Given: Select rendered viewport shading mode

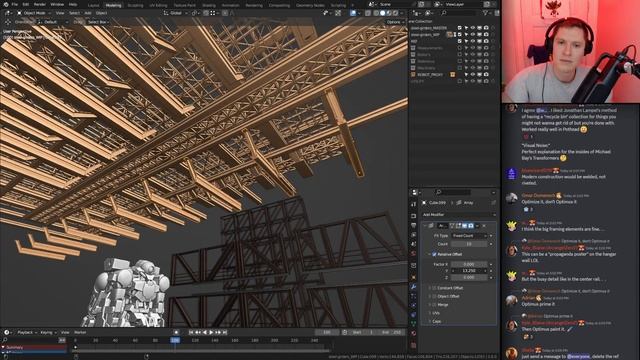Looking at the screenshot, I should coord(396,13).
